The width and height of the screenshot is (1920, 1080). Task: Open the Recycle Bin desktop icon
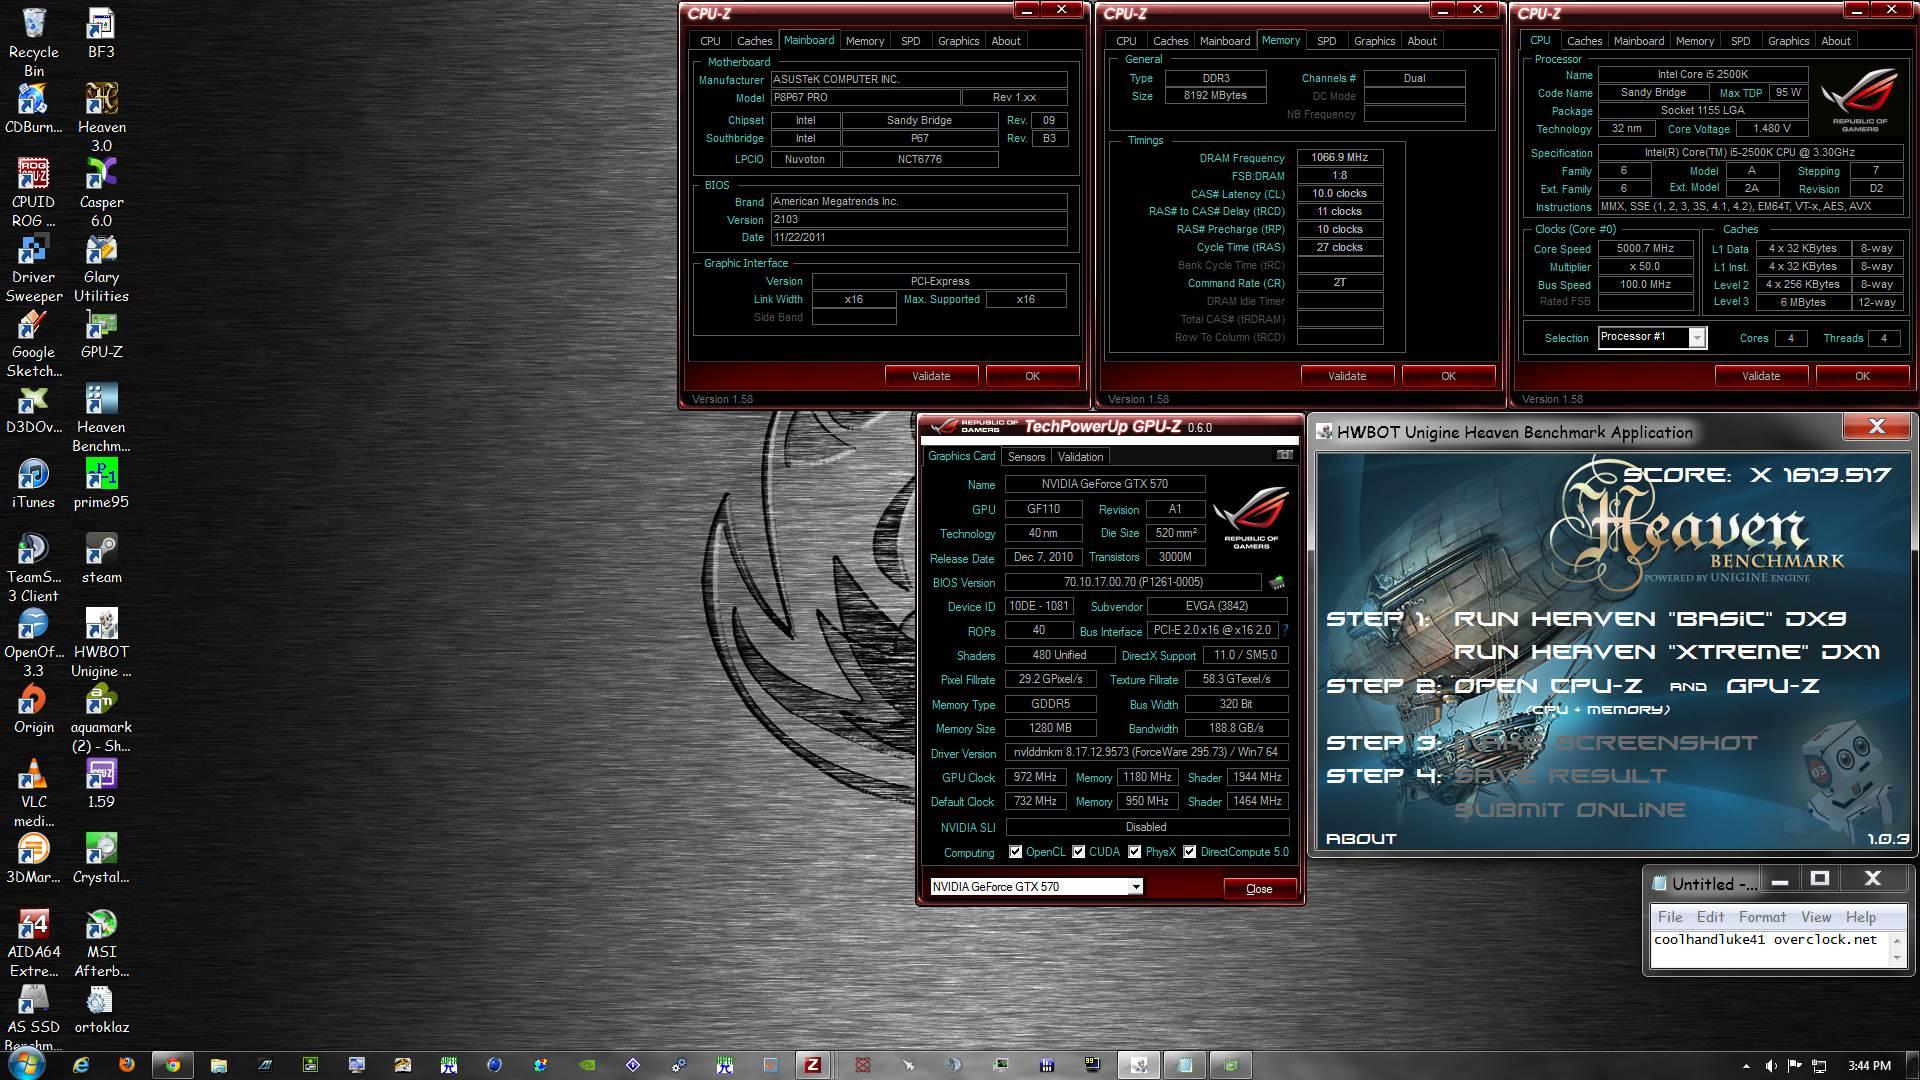pyautogui.click(x=33, y=42)
